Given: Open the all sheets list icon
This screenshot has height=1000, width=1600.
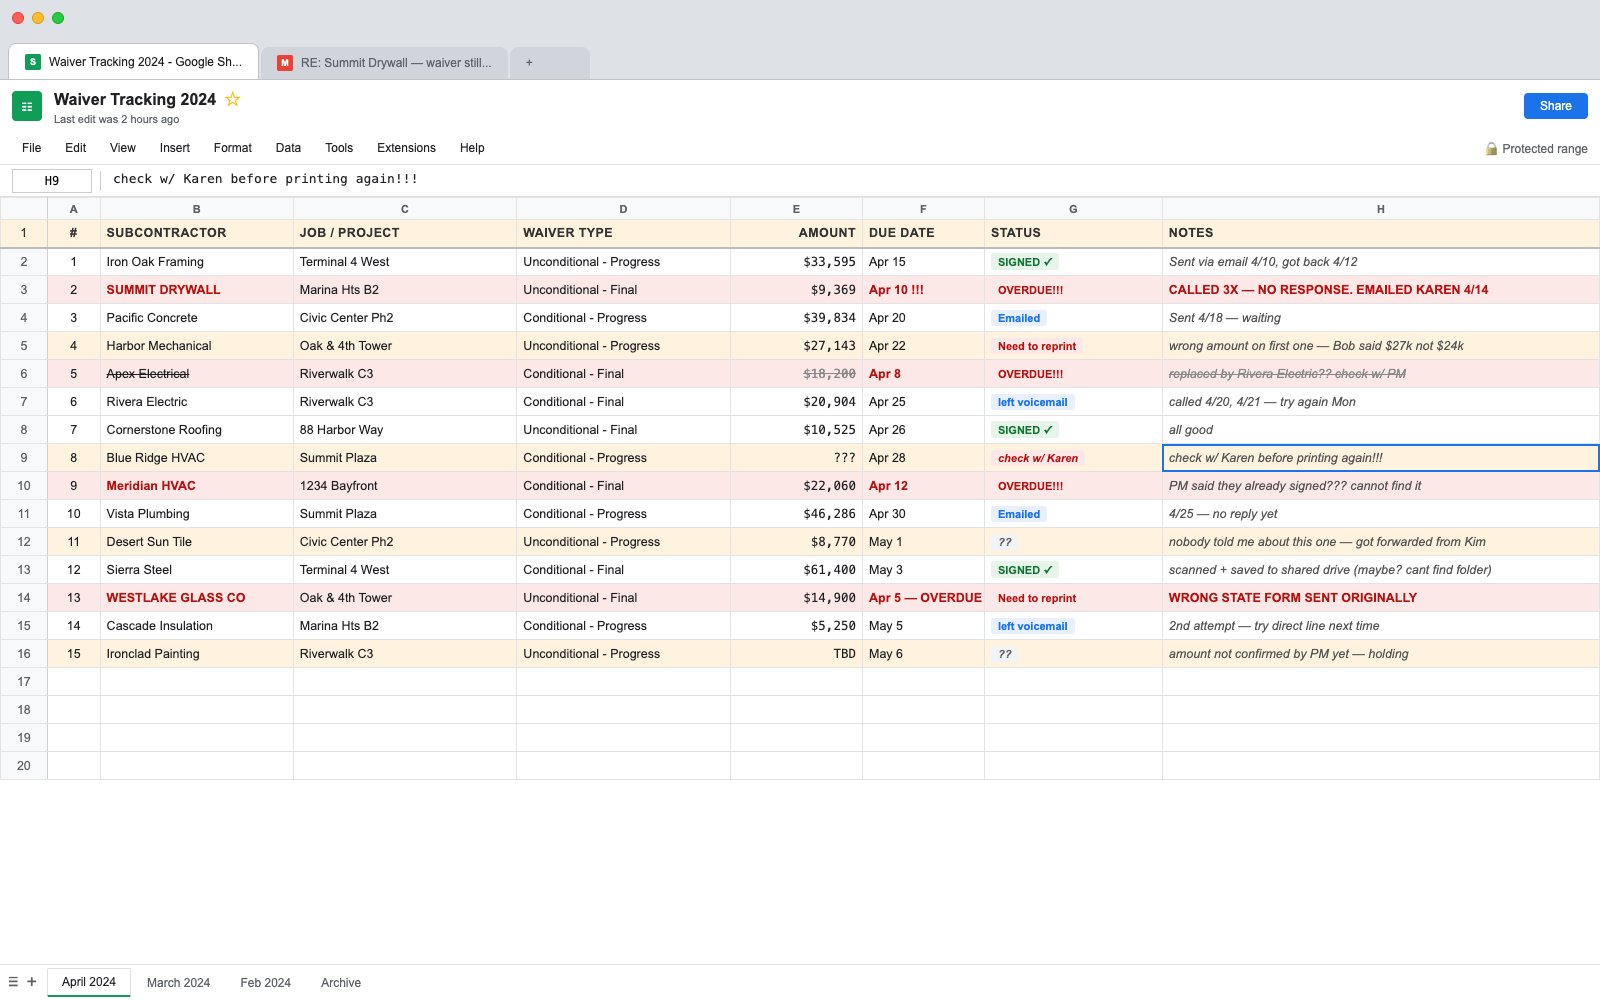Looking at the screenshot, I should (13, 982).
